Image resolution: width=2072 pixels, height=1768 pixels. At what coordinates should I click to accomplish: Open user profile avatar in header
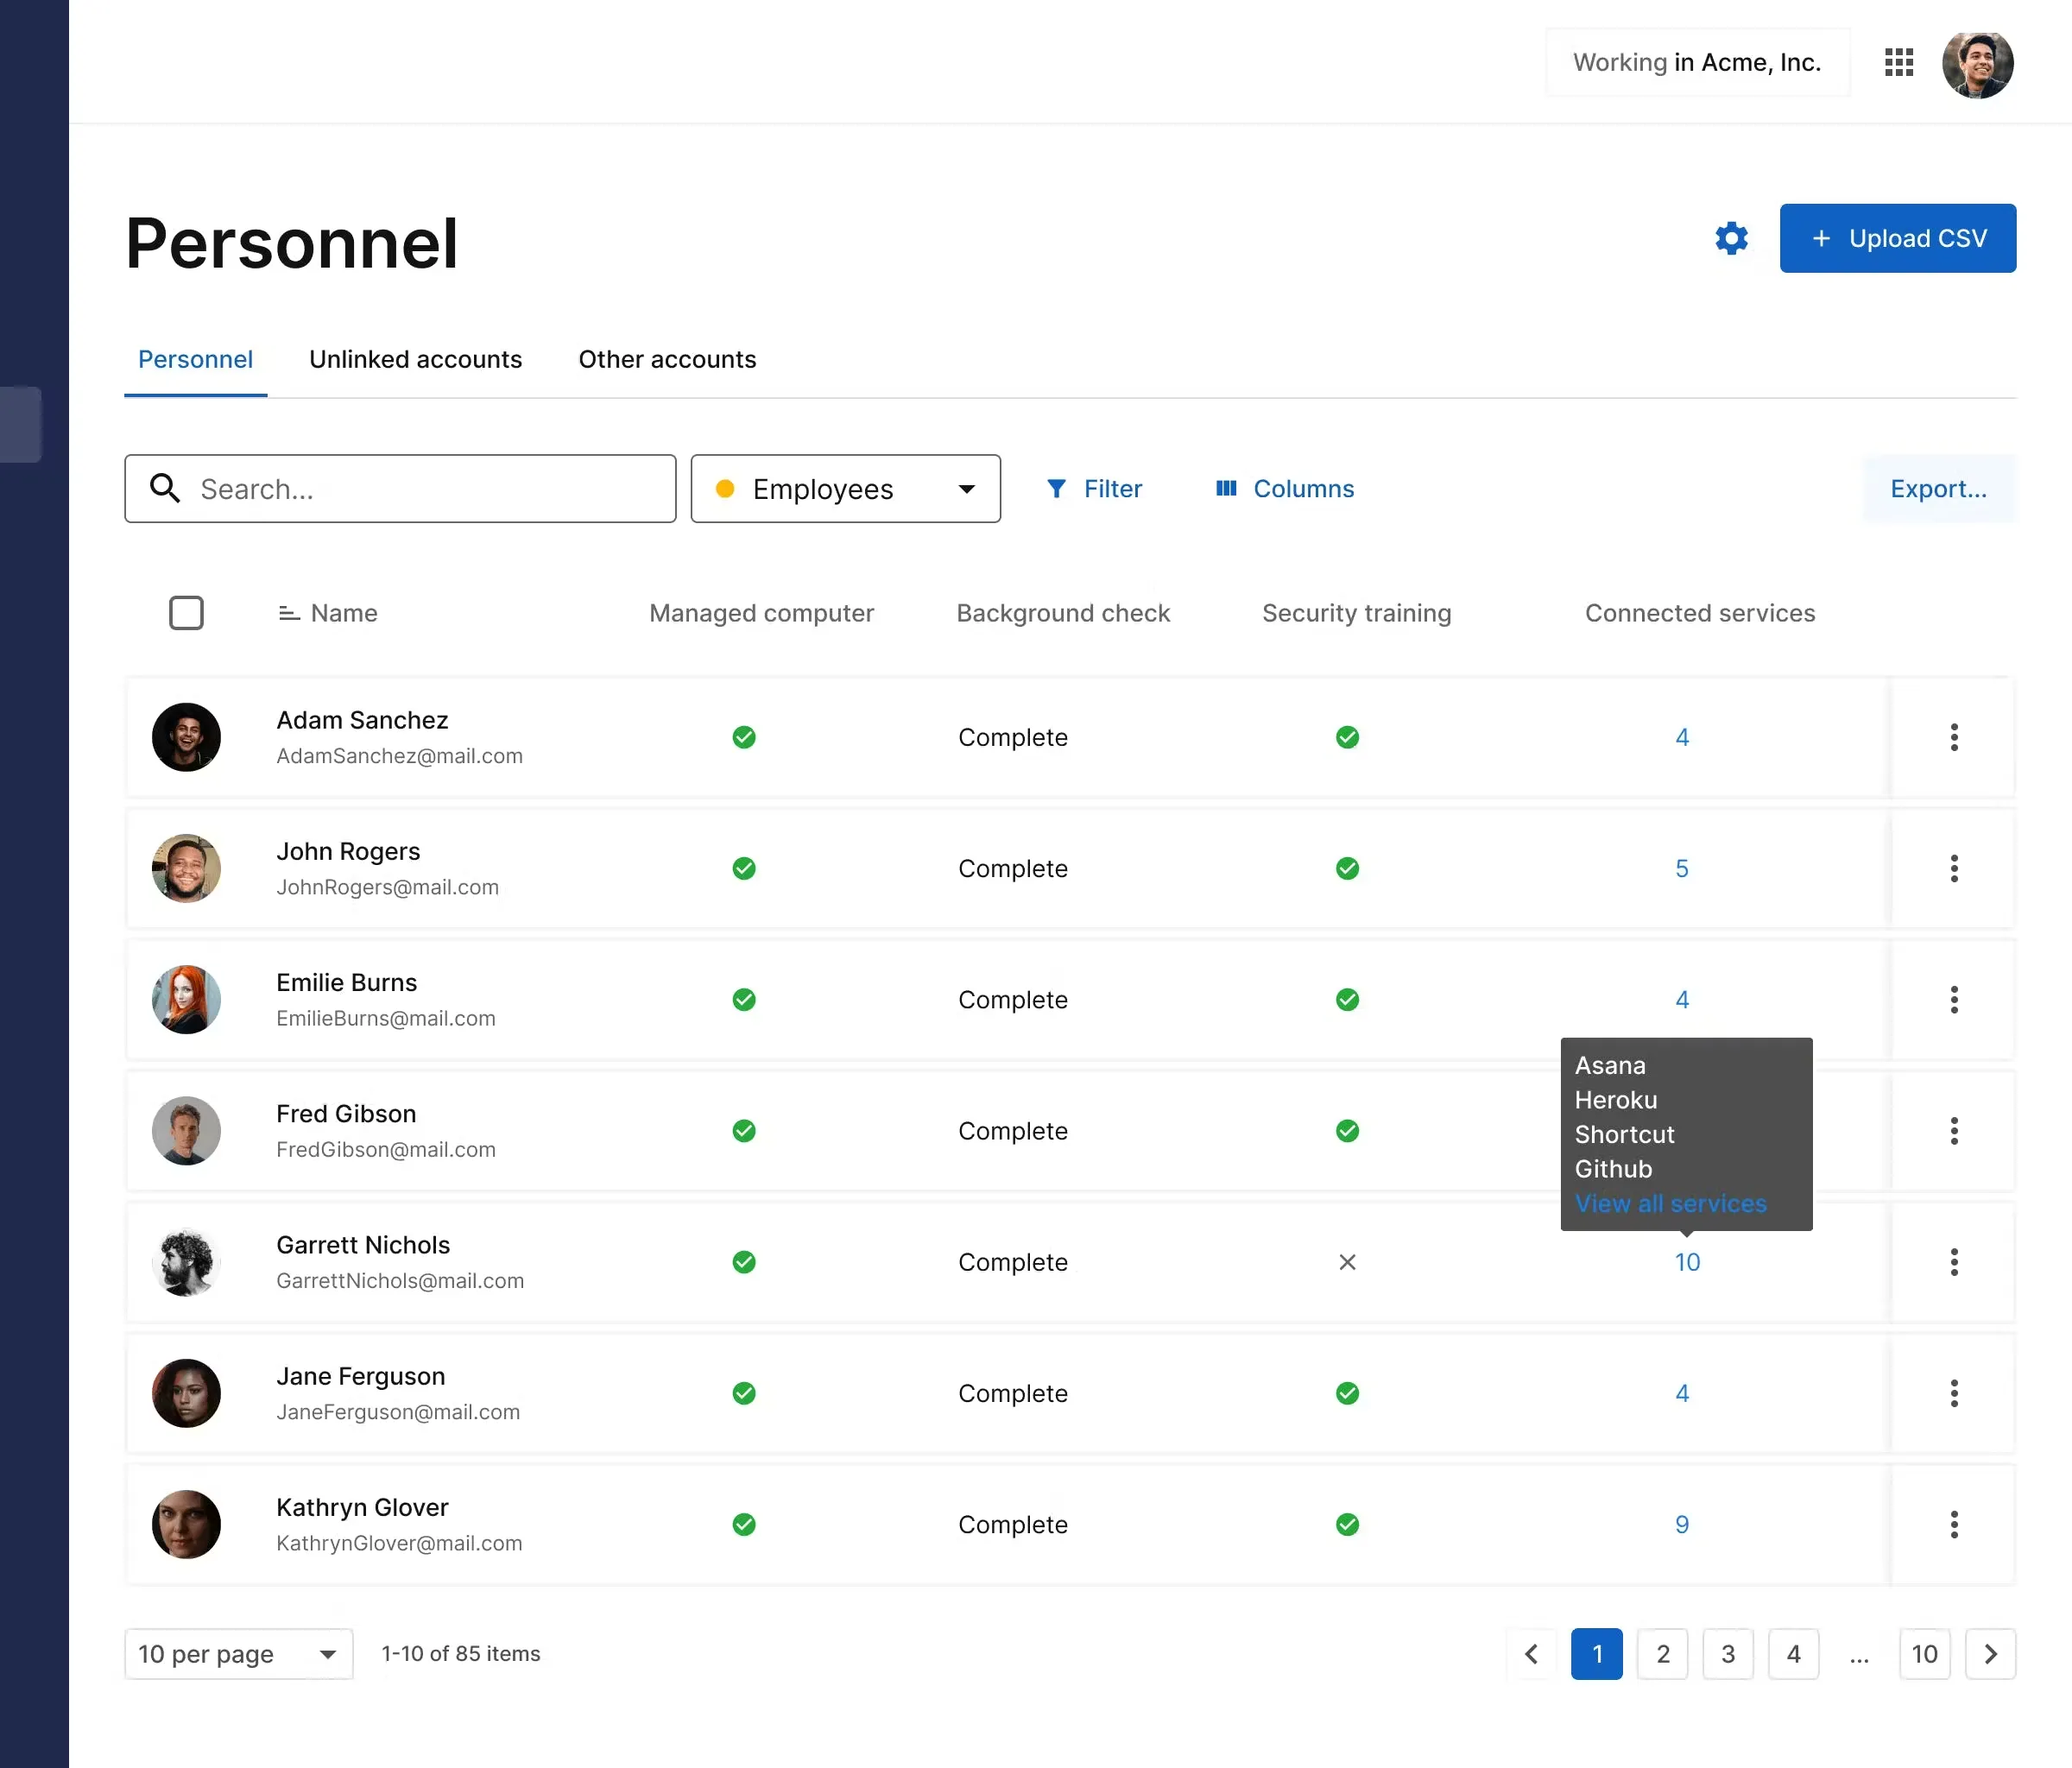pyautogui.click(x=1977, y=64)
